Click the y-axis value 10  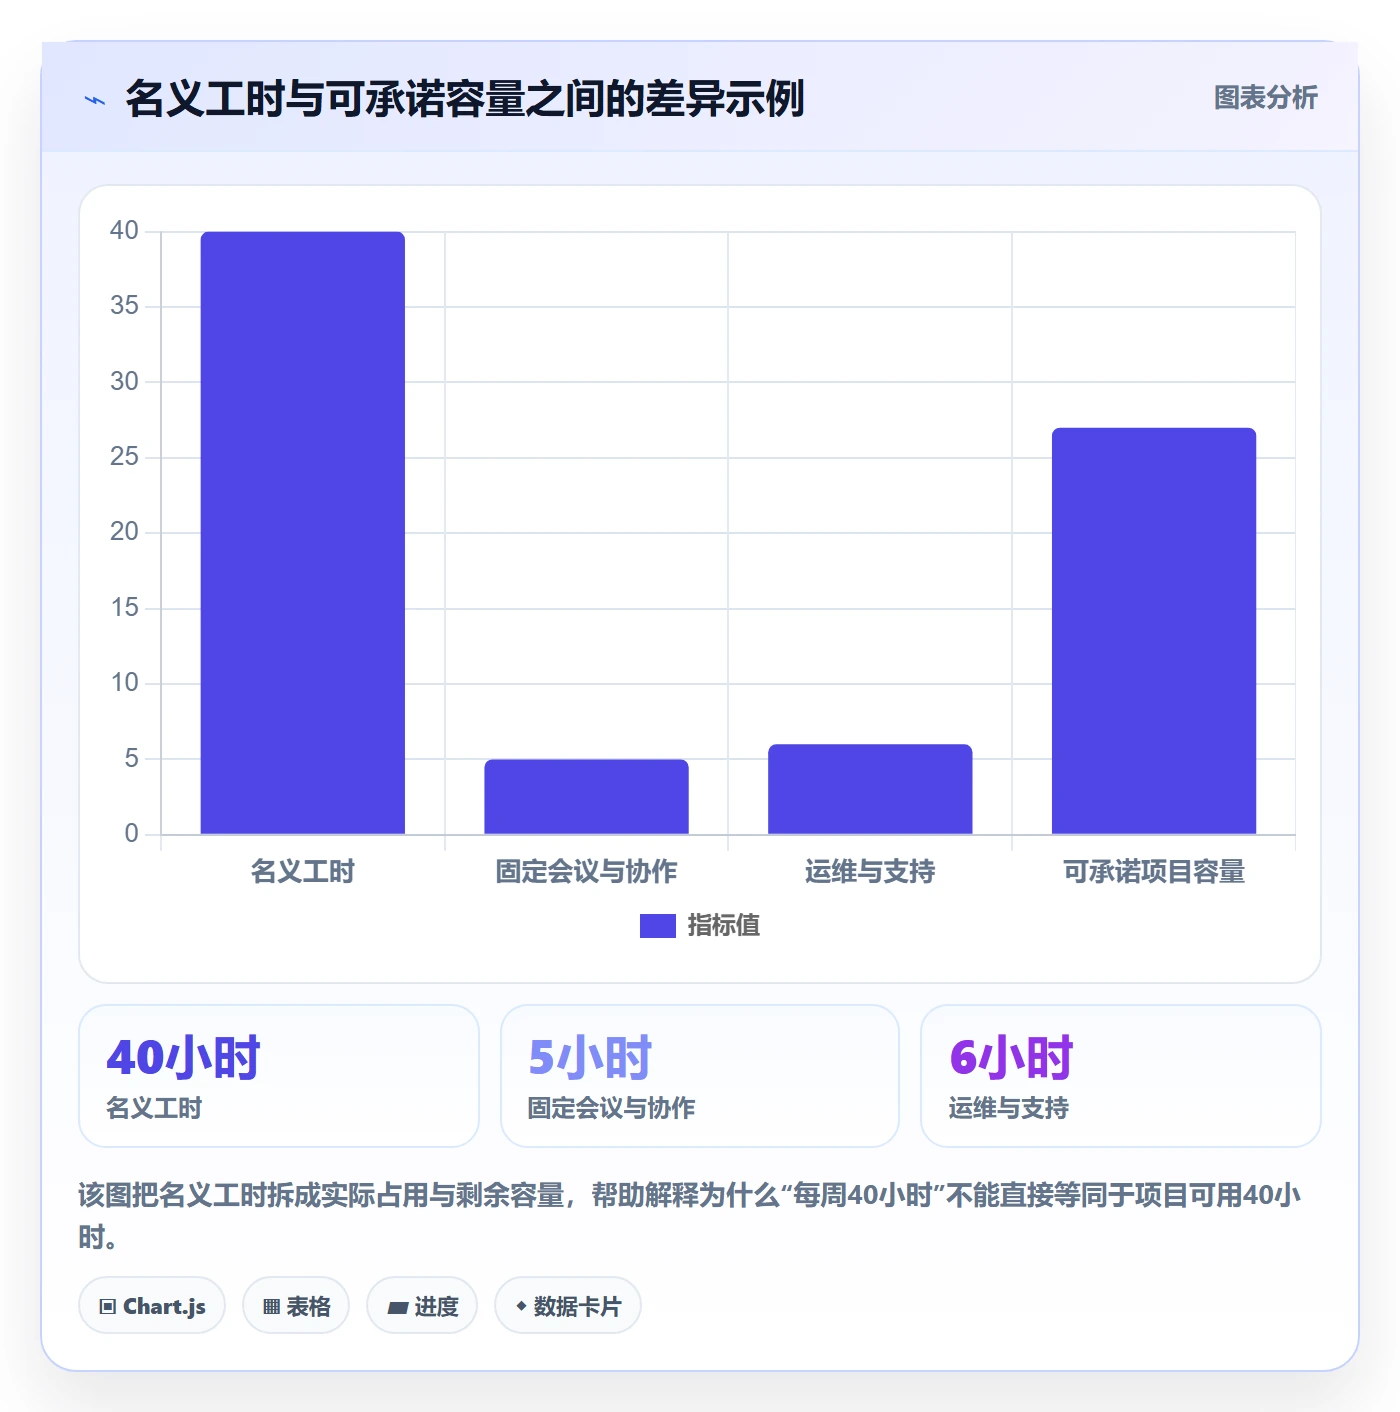[124, 683]
